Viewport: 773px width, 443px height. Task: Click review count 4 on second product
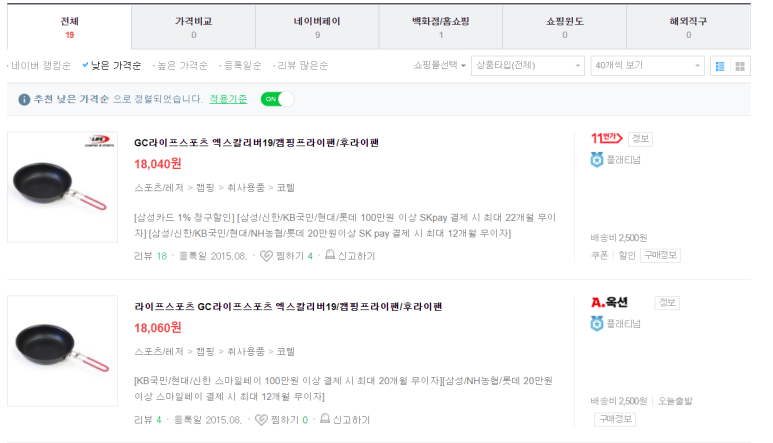pyautogui.click(x=159, y=420)
